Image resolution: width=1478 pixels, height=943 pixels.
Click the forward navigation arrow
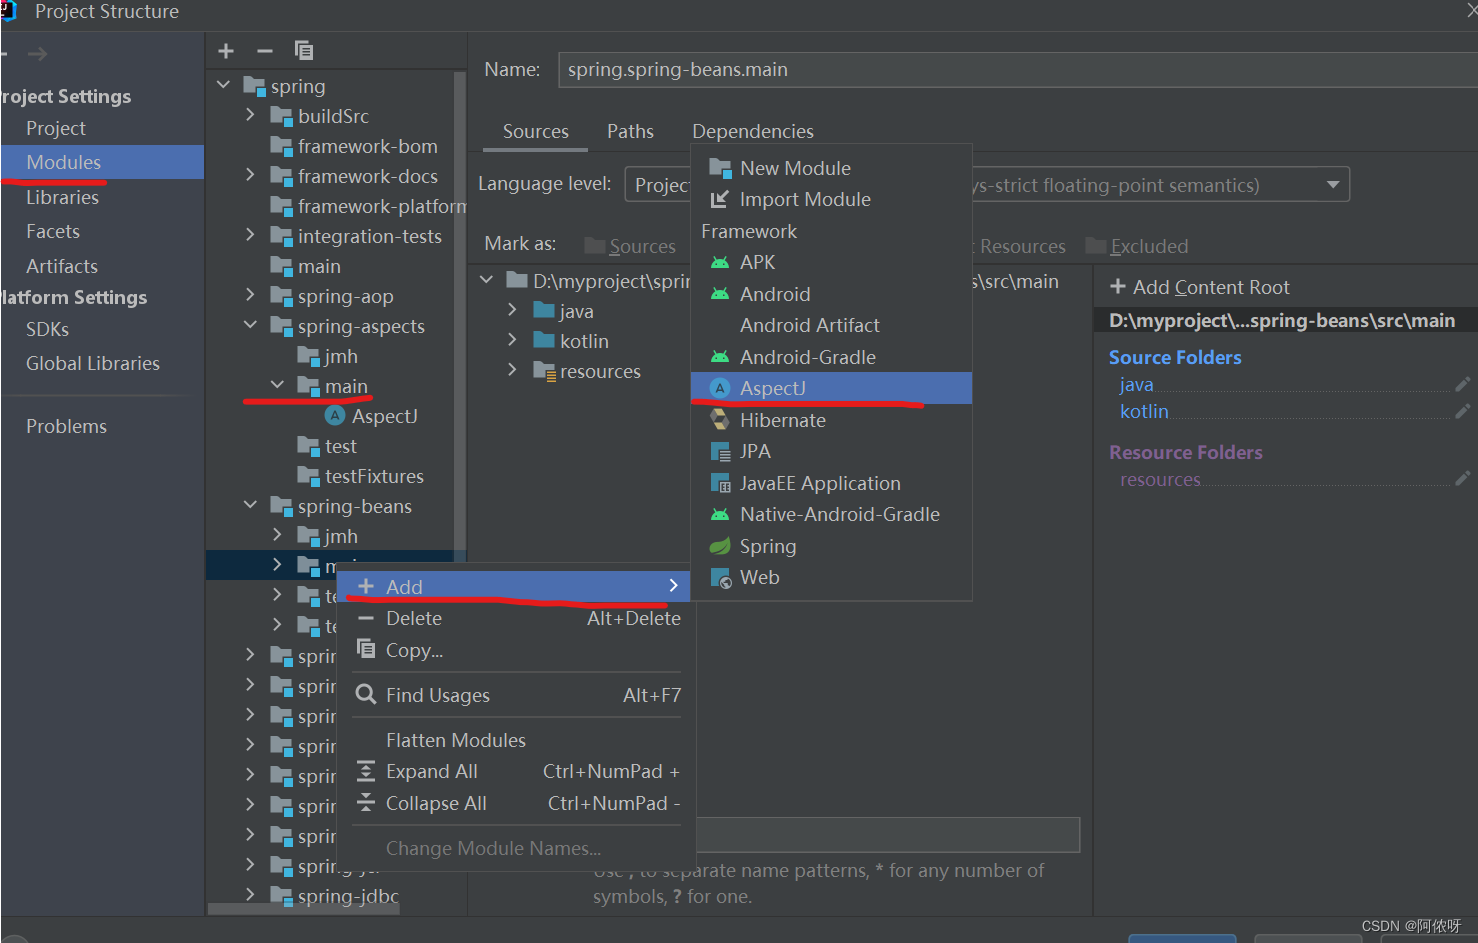(x=37, y=54)
